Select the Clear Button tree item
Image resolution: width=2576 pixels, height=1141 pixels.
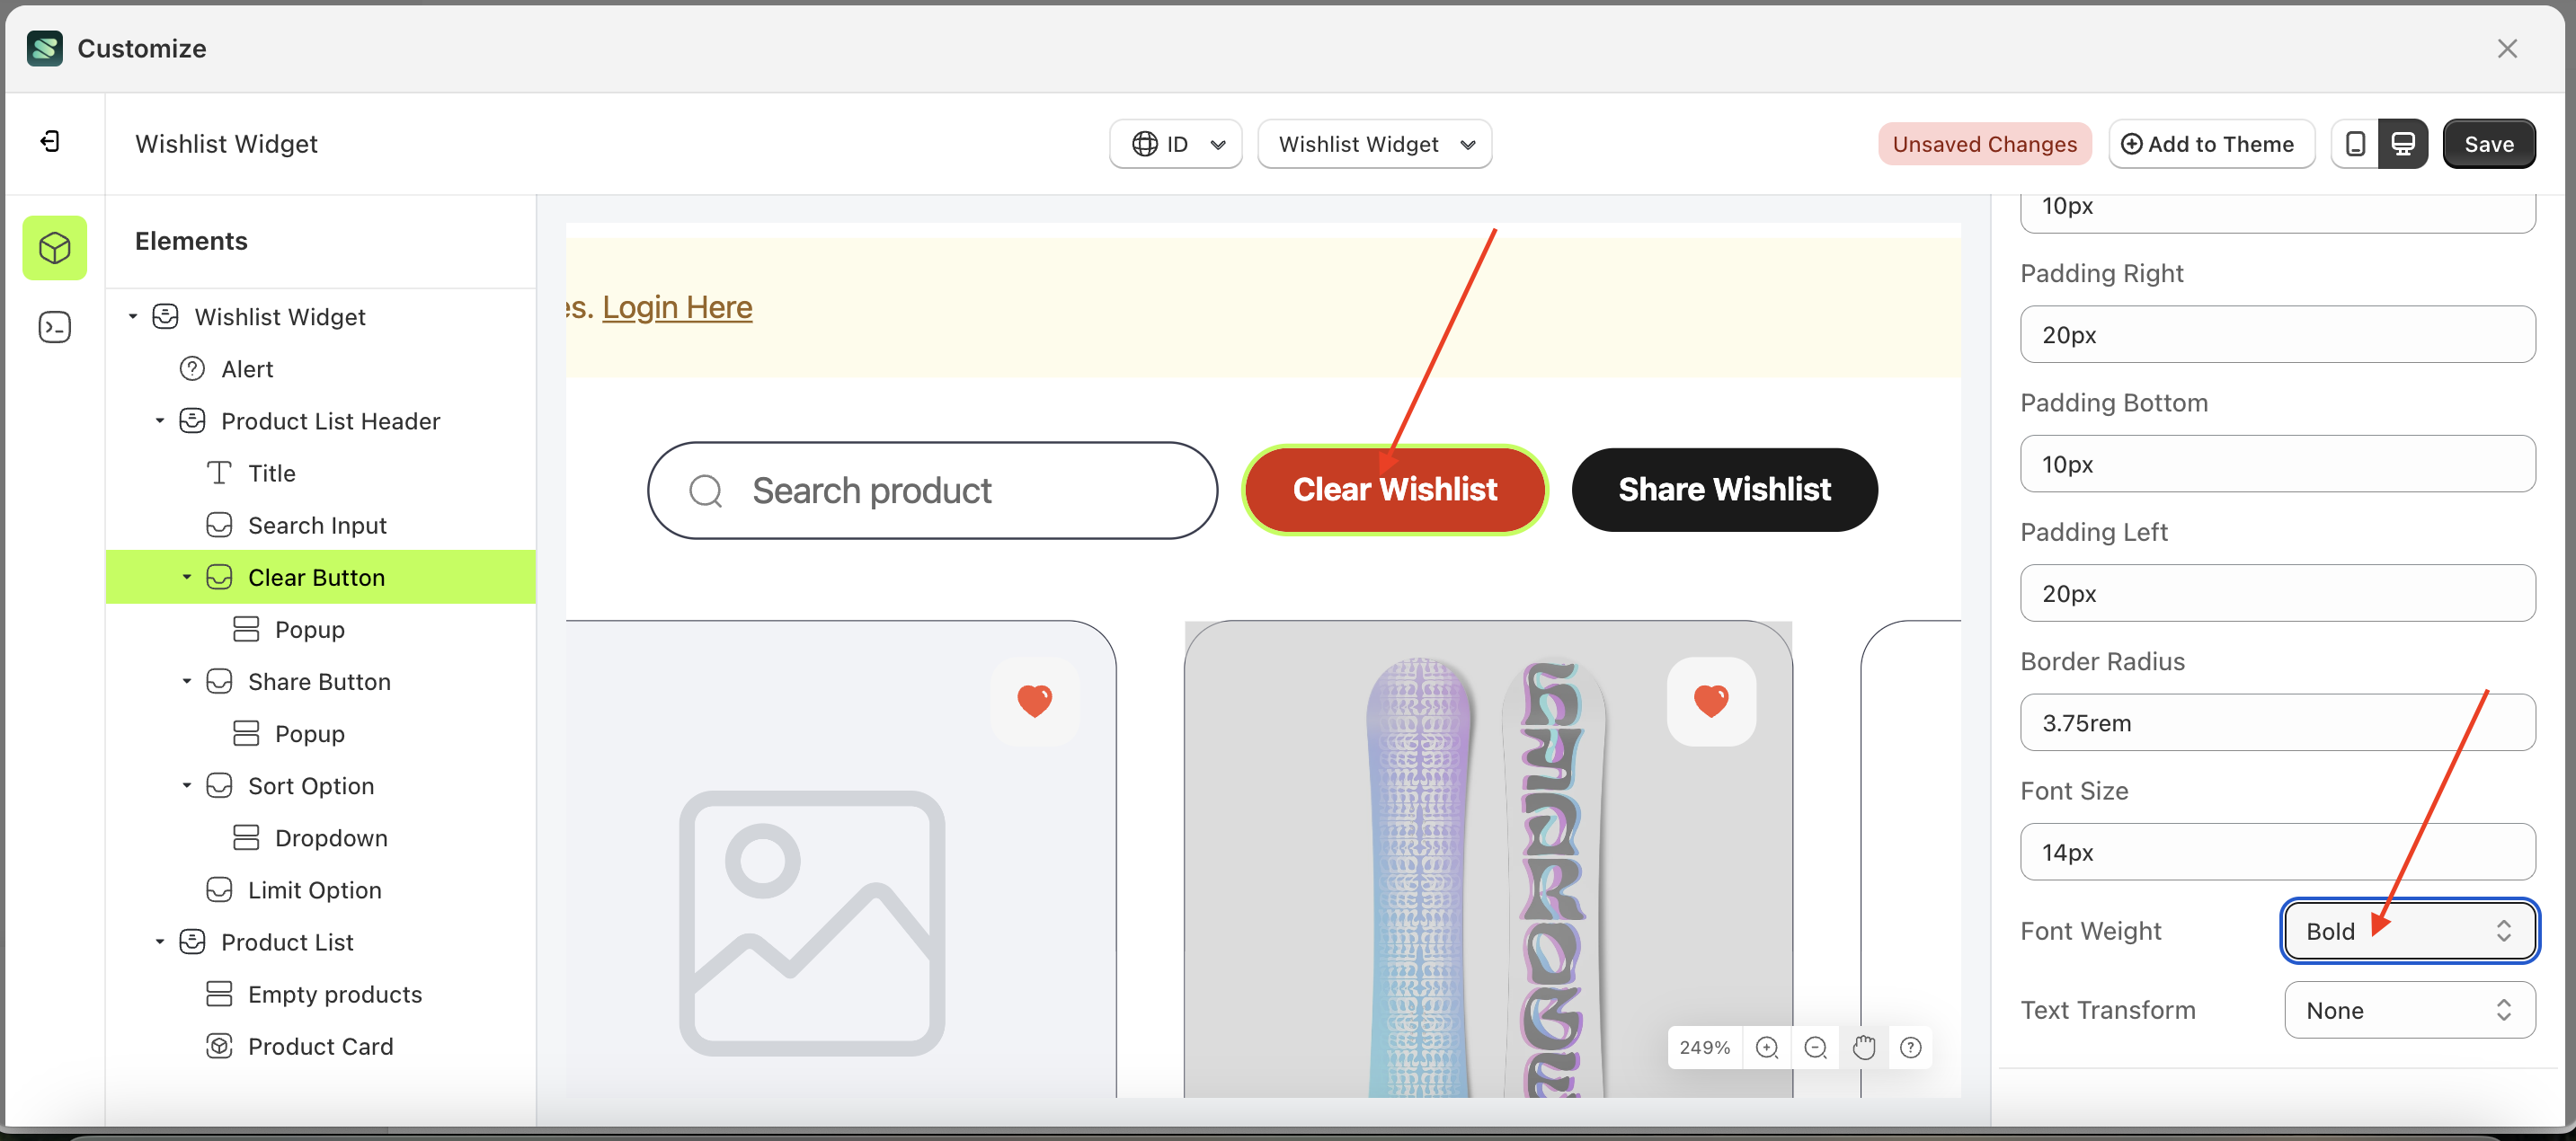point(316,576)
